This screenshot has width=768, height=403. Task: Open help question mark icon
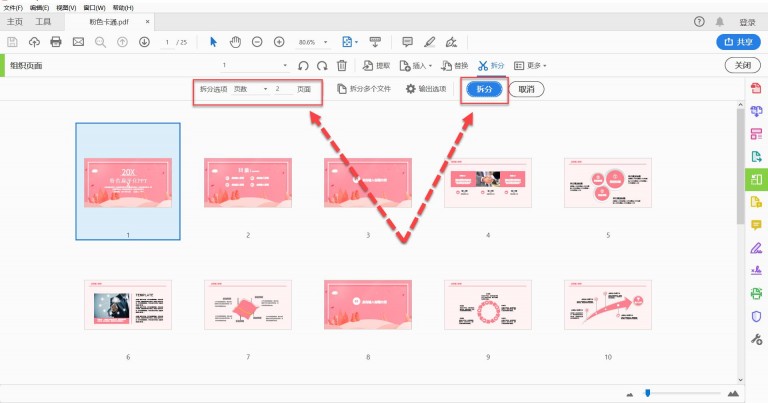click(699, 22)
